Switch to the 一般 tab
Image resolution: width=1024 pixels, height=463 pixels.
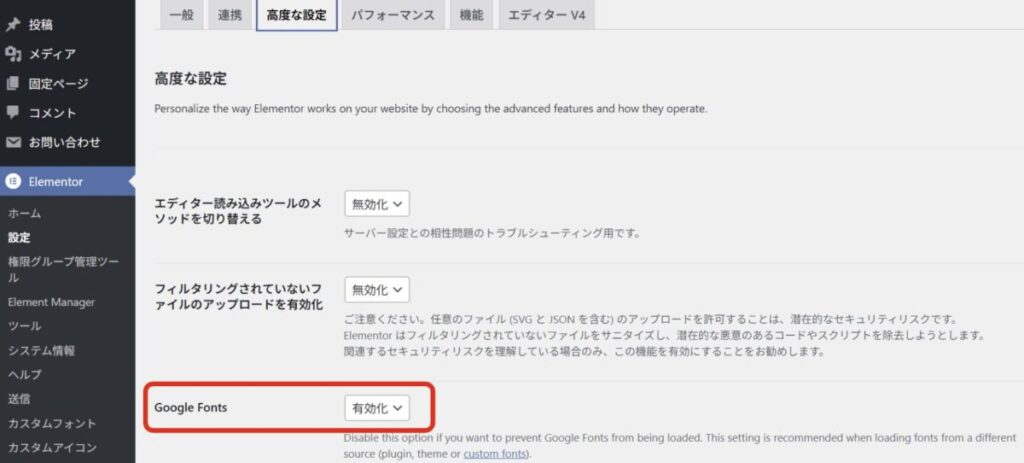coord(182,16)
